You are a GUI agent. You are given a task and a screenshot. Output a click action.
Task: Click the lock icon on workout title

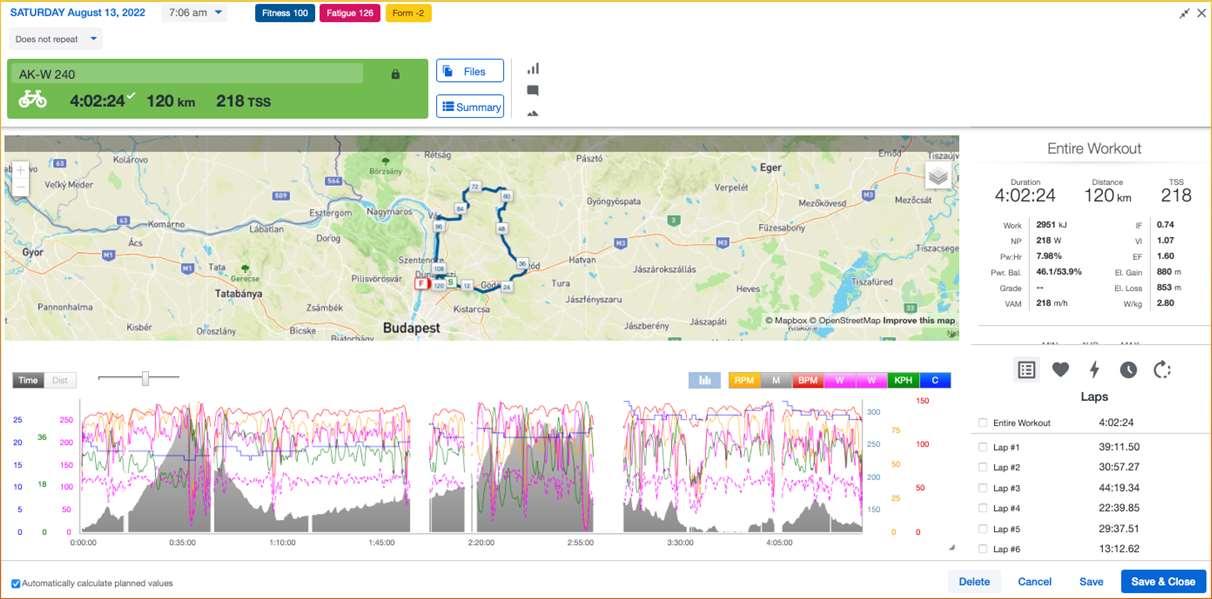point(395,74)
